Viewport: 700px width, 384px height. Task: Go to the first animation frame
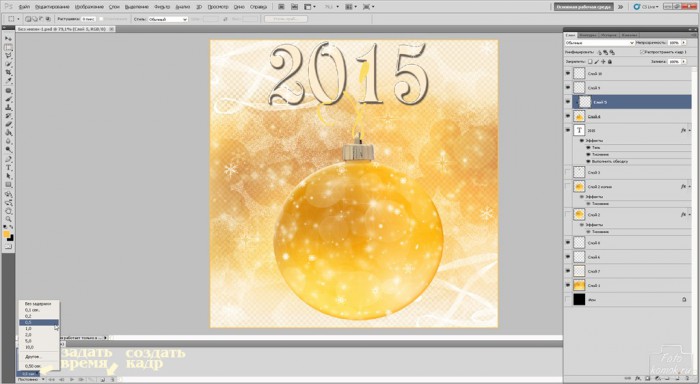coord(52,380)
